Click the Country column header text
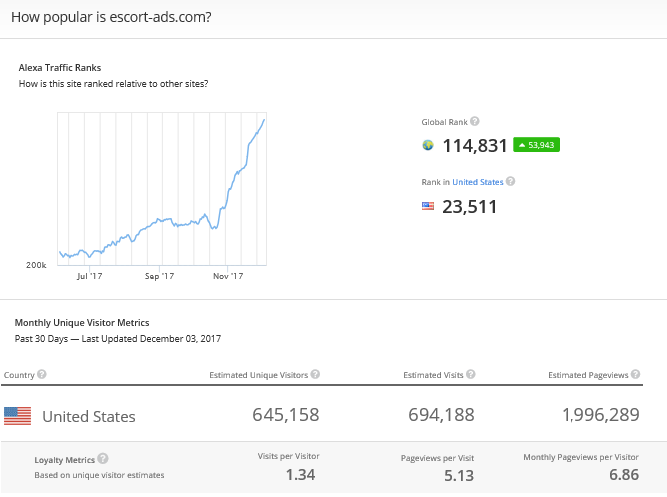Image resolution: width=667 pixels, height=497 pixels. [x=19, y=375]
